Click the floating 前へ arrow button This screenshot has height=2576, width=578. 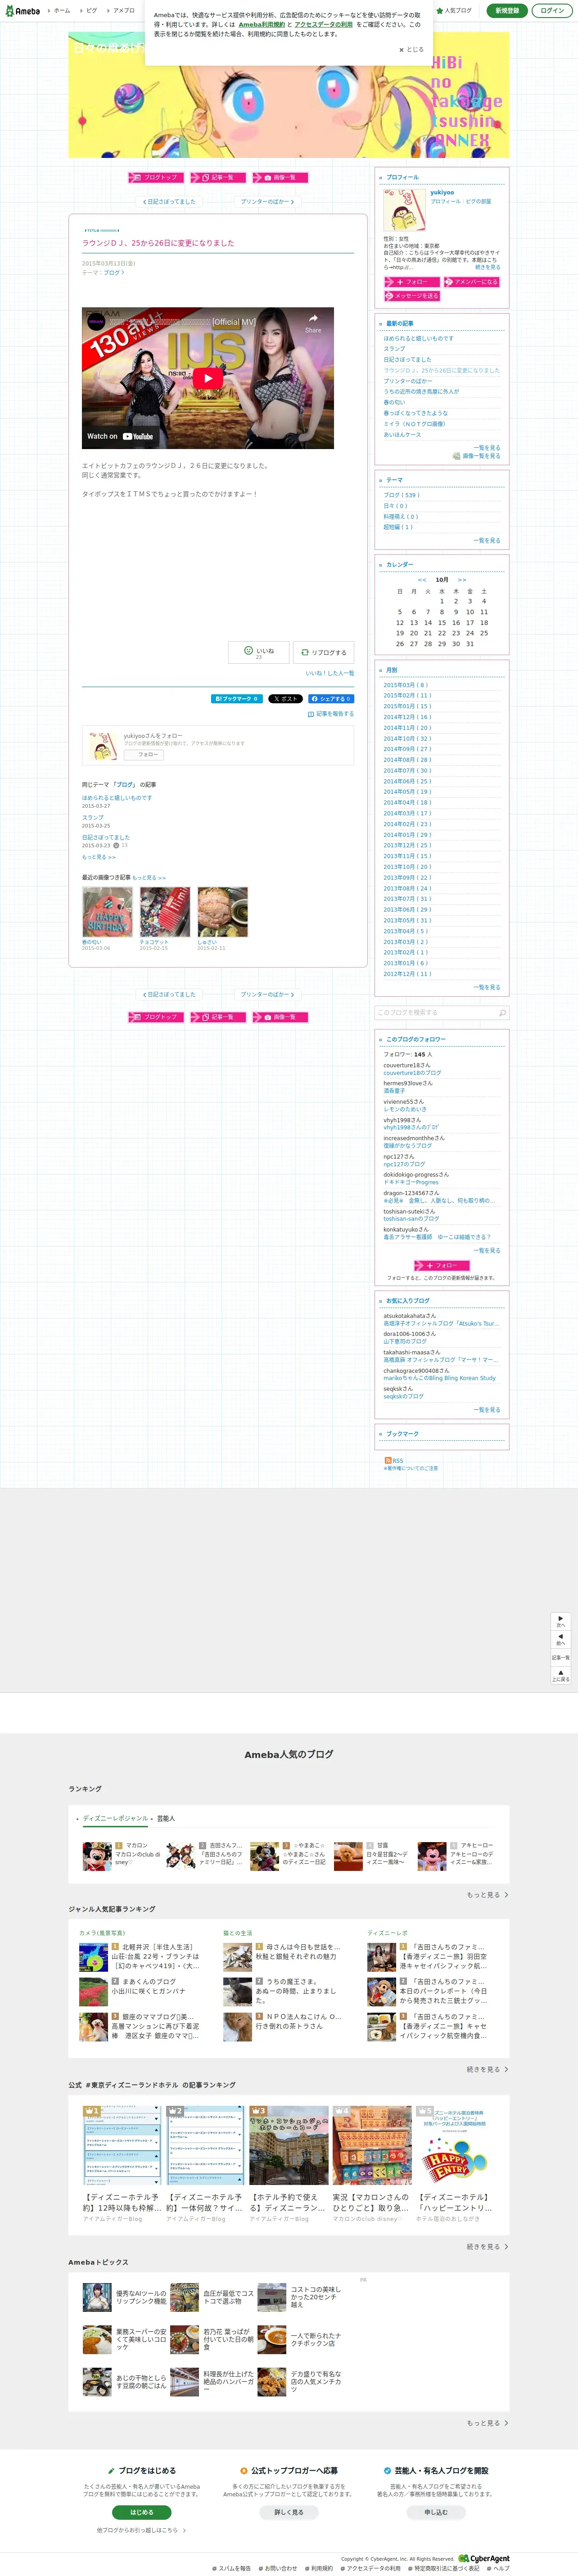tap(561, 1639)
